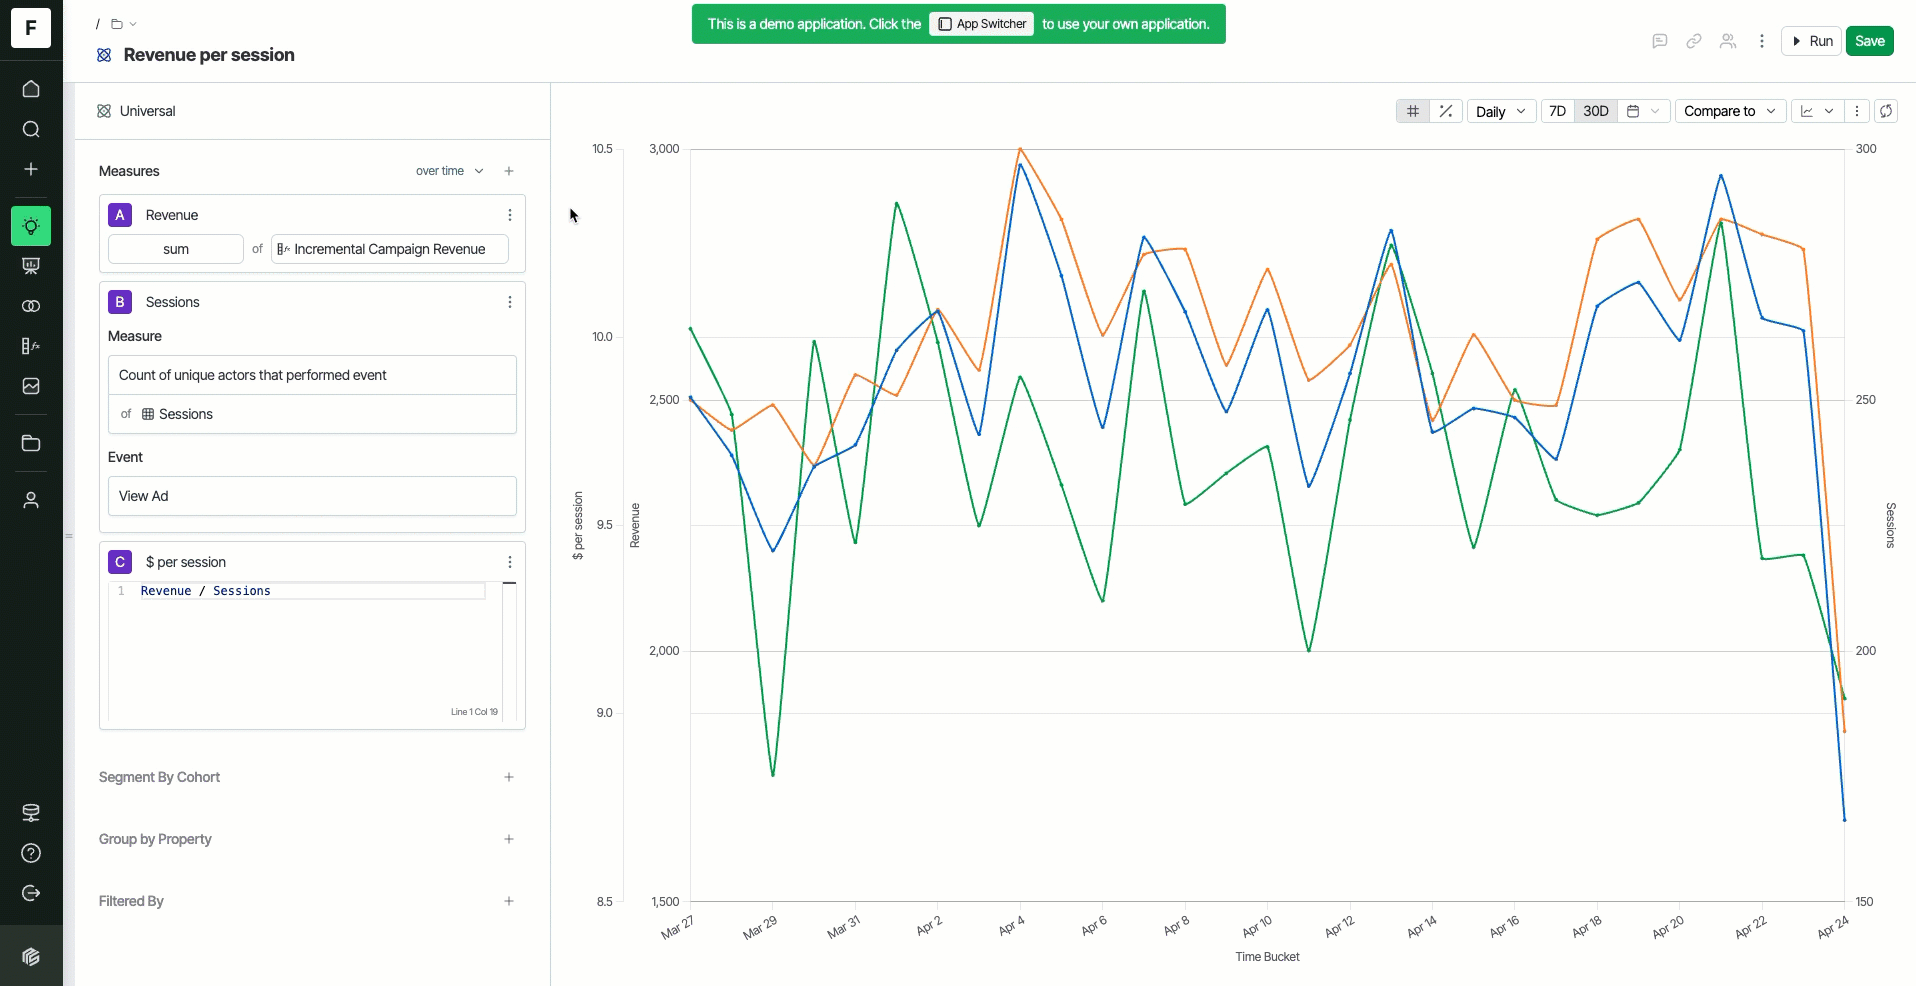Expand the Compare to dropdown
Image resolution: width=1916 pixels, height=986 pixels.
click(x=1730, y=111)
